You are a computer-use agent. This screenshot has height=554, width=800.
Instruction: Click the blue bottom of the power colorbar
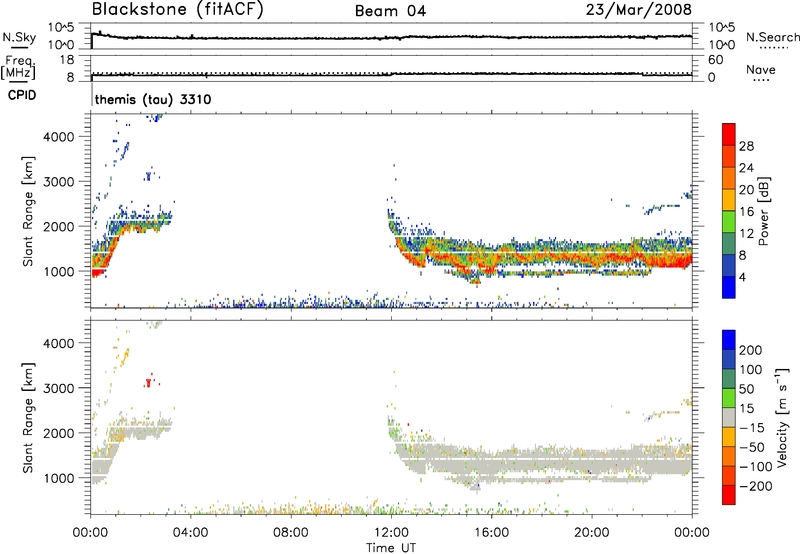(x=729, y=287)
